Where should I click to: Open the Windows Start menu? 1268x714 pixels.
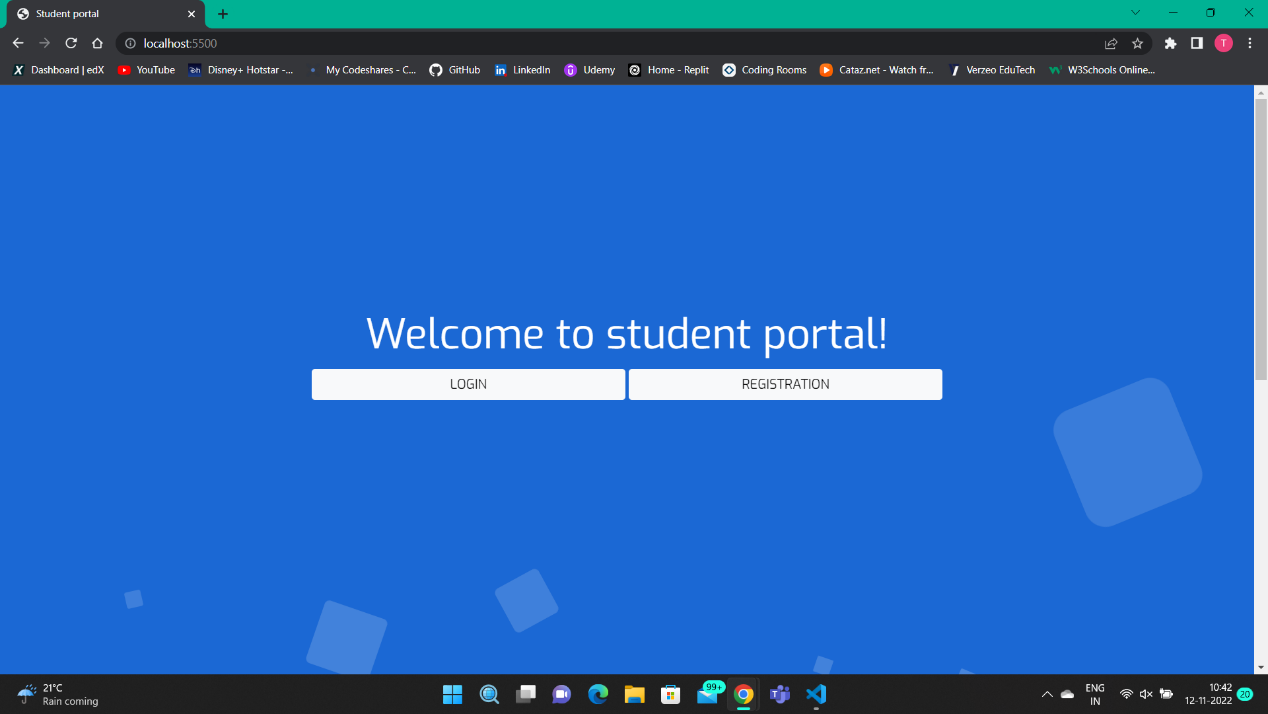(452, 694)
